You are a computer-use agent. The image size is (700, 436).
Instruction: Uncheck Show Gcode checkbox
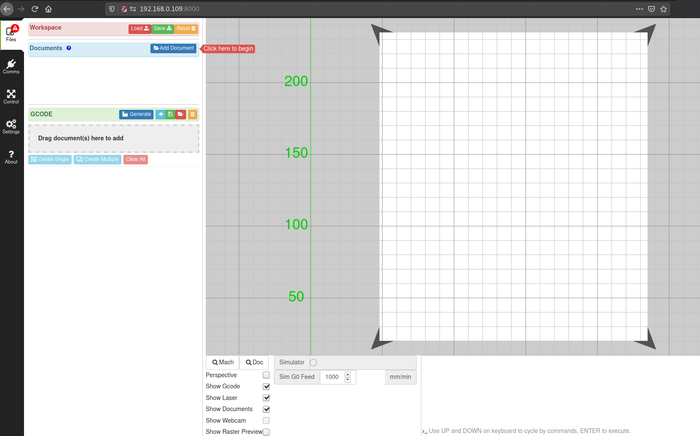(266, 386)
